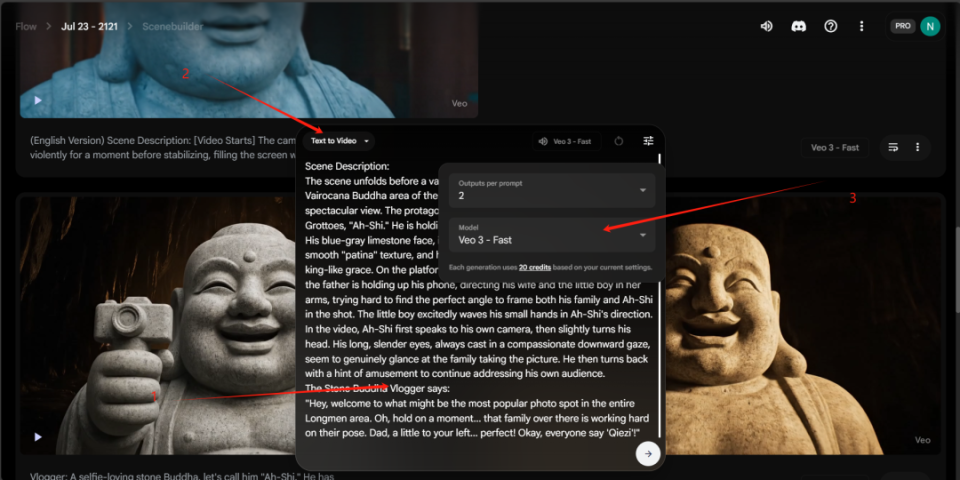
Task: Click the '(English Version) Scene Description' caption
Action: click(163, 148)
